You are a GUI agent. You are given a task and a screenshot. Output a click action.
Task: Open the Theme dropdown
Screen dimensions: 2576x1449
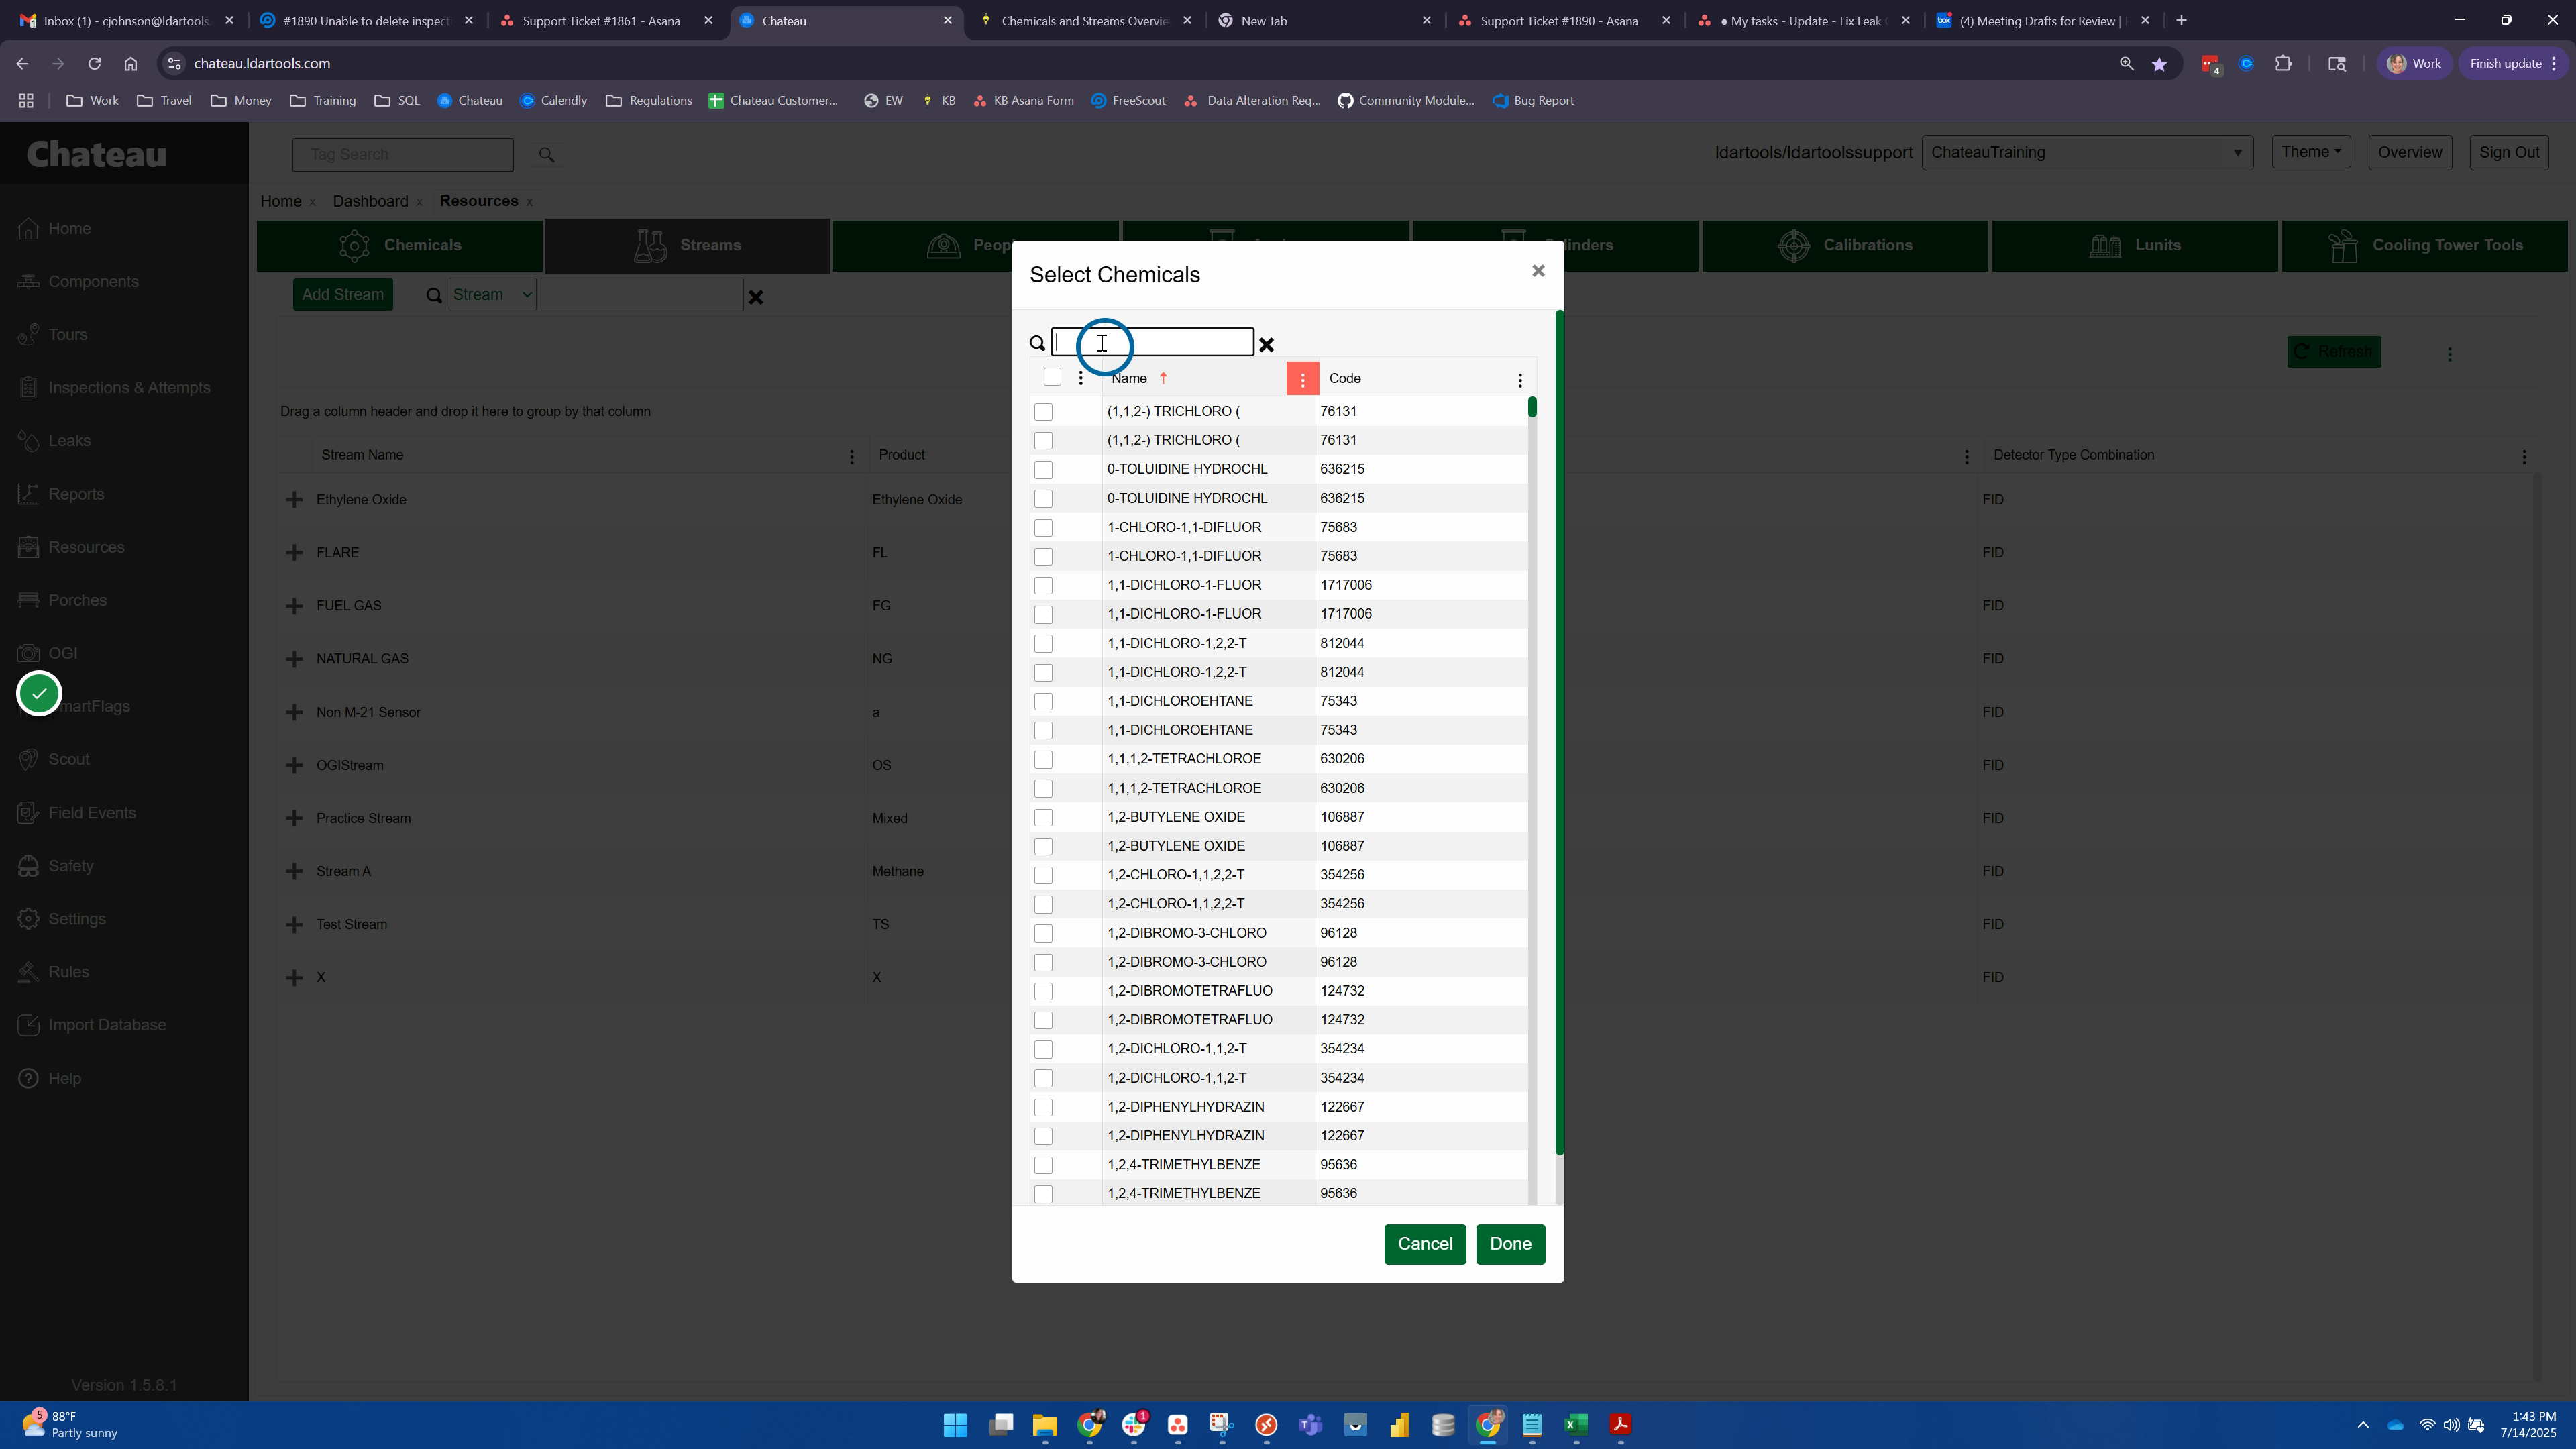[2311, 152]
